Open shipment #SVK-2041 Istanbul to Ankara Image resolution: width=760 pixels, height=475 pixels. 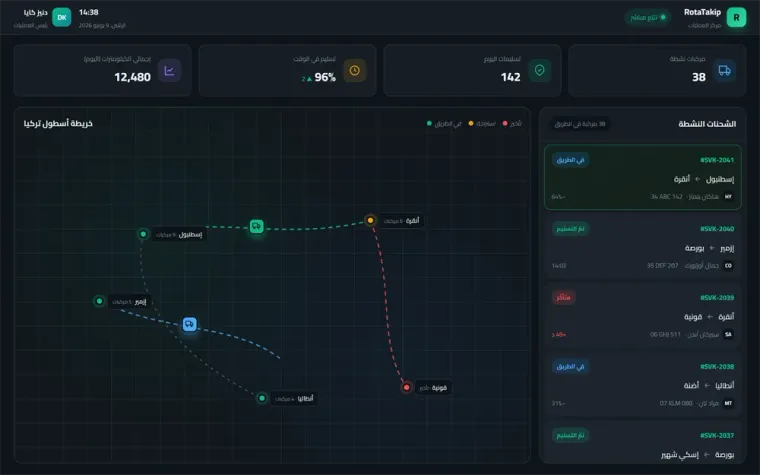(x=643, y=177)
